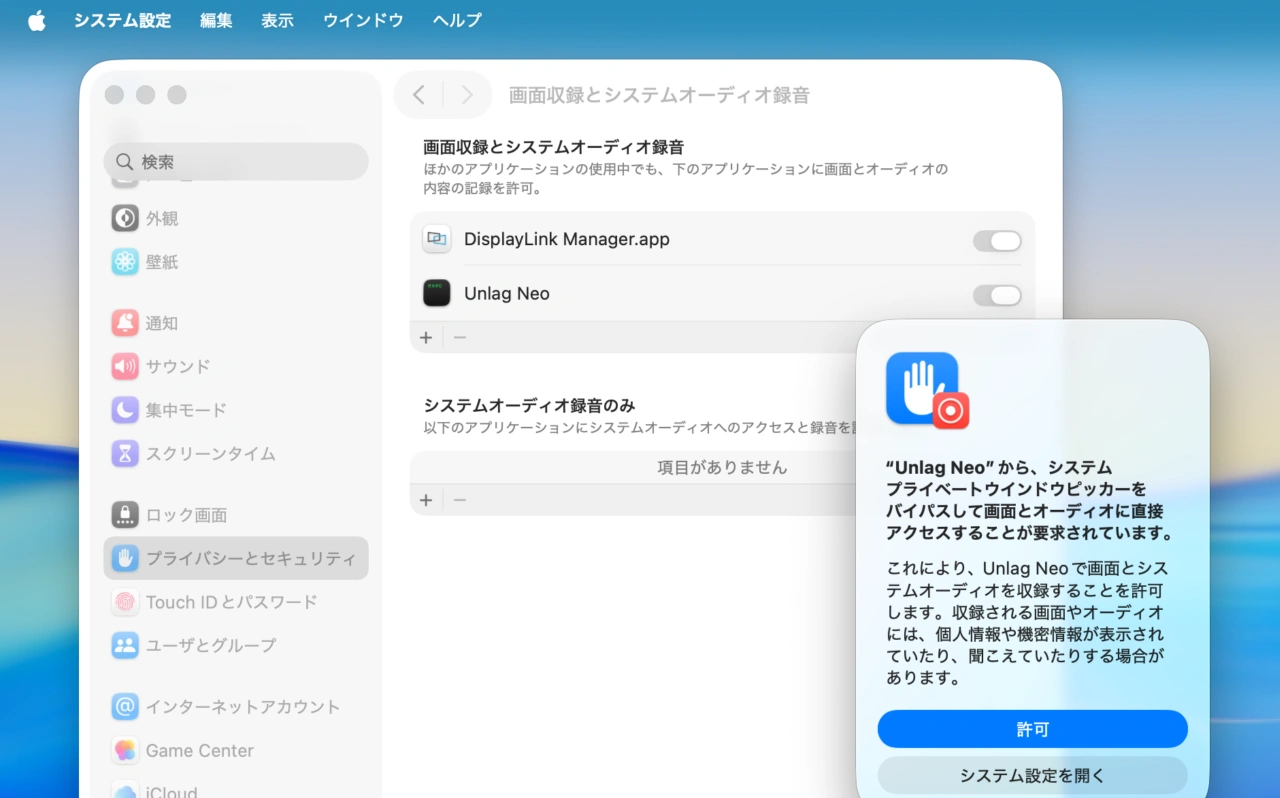Toggle DisplayLink Manager.app screen recording switch
Viewport: 1280px width, 798px height.
tap(997, 241)
